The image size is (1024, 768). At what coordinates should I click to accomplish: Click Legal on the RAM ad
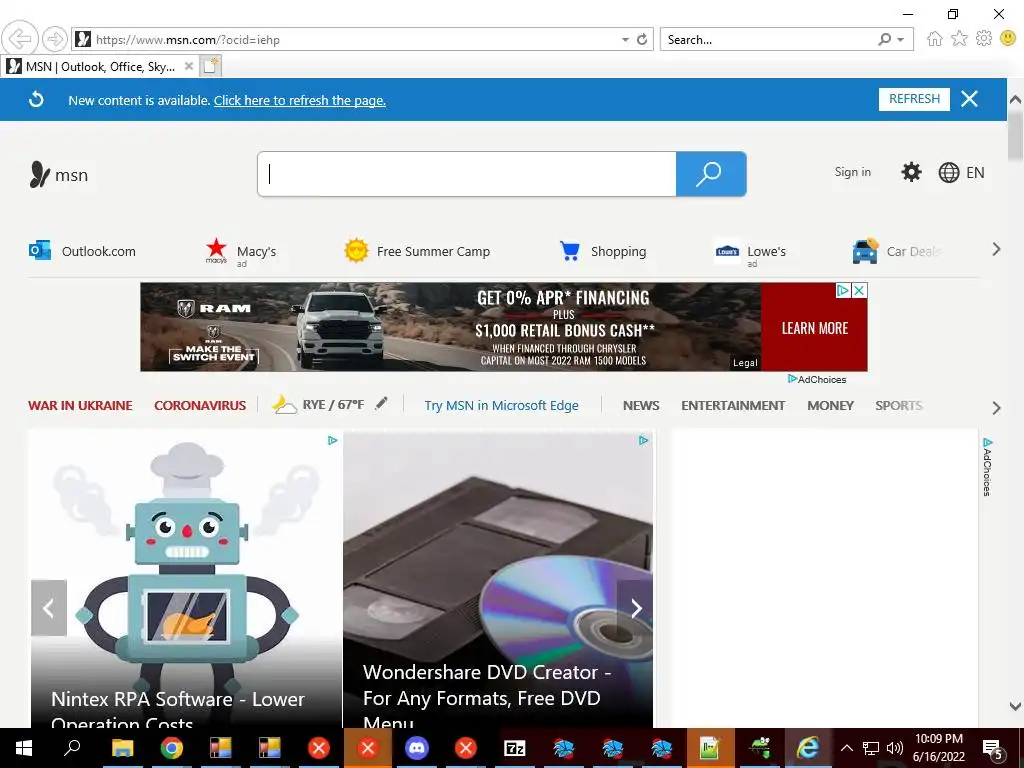click(x=745, y=363)
